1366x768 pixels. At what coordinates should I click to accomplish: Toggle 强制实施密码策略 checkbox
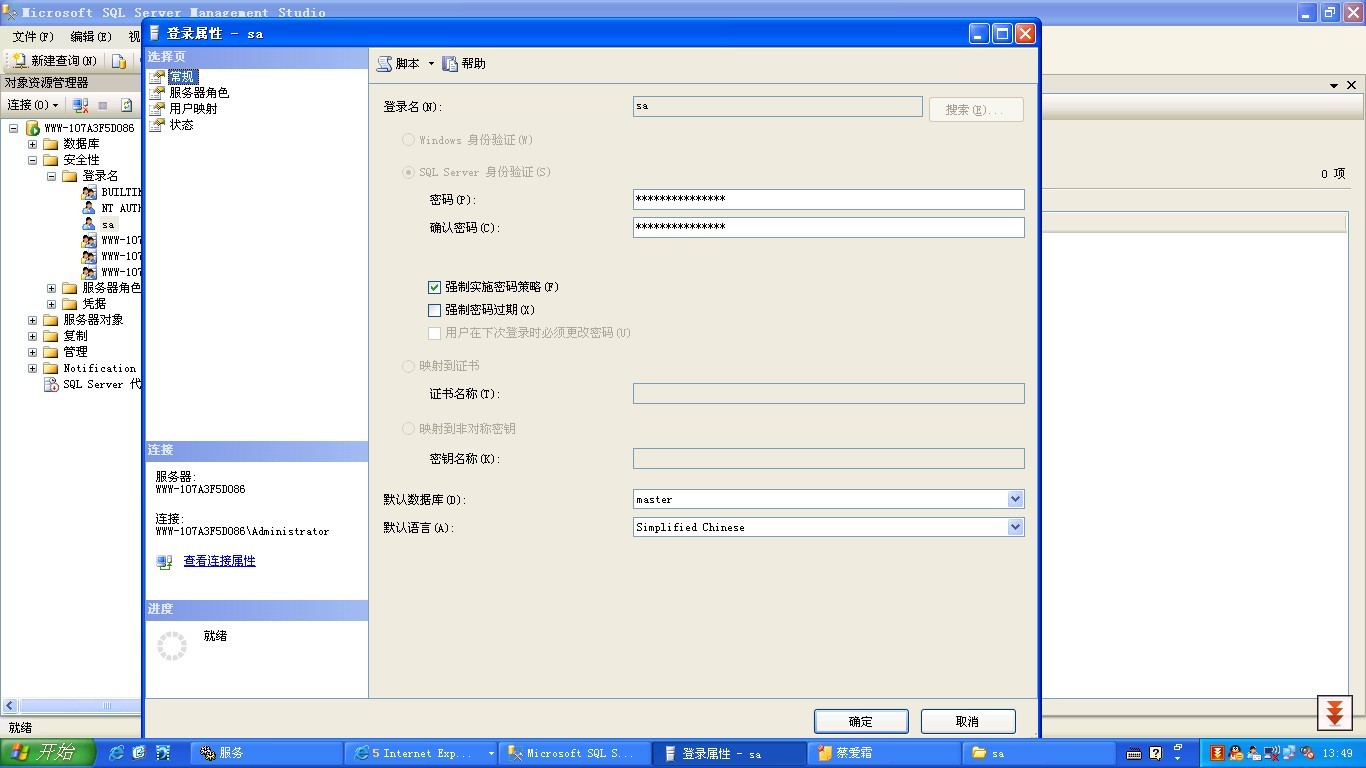(x=434, y=288)
